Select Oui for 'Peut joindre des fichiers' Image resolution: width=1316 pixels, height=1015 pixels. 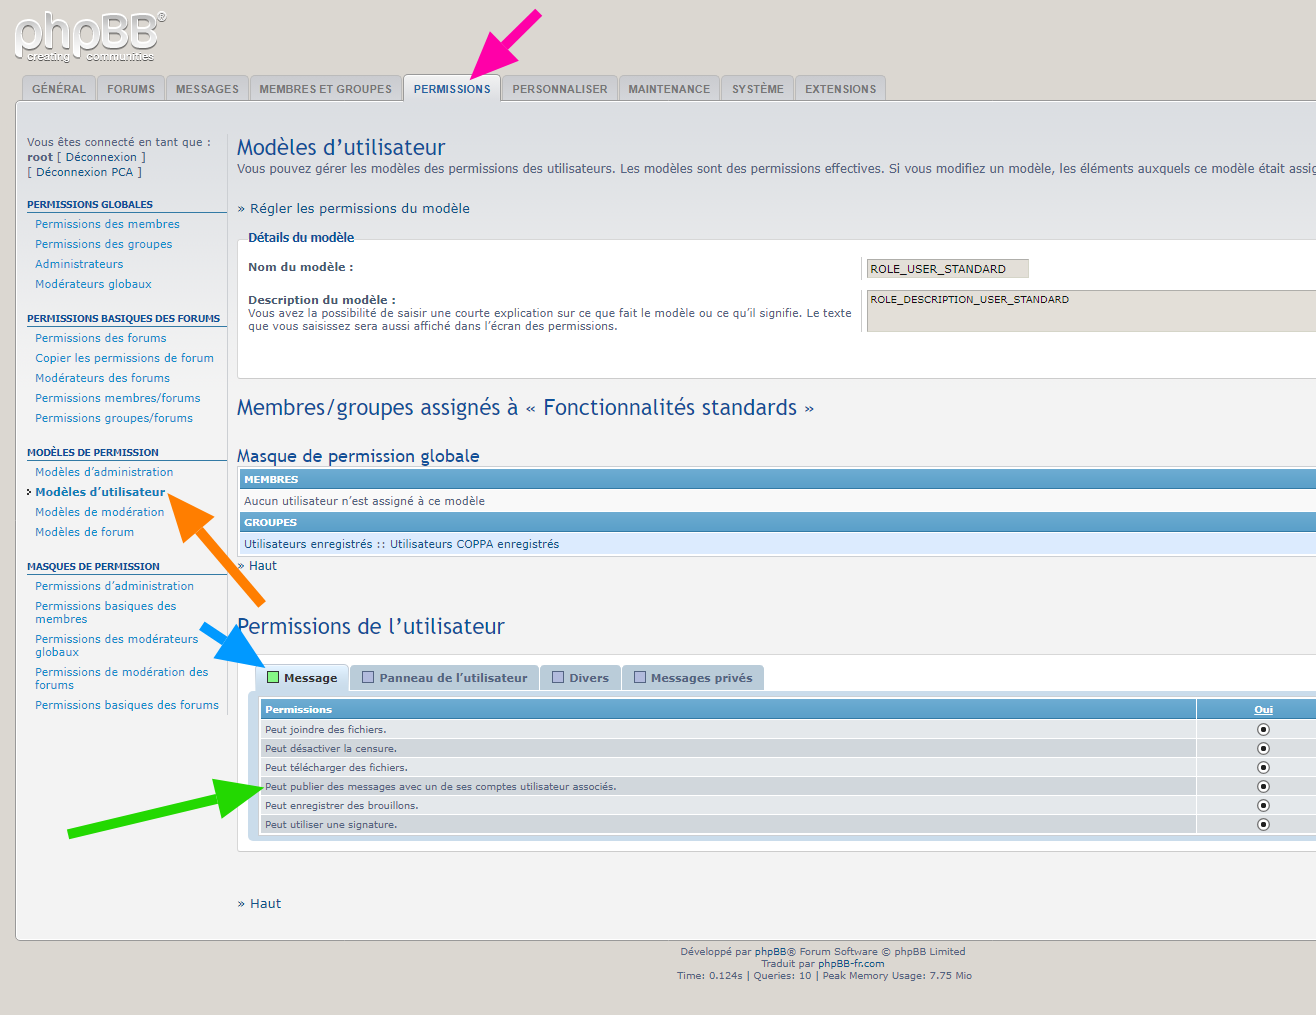(1263, 730)
